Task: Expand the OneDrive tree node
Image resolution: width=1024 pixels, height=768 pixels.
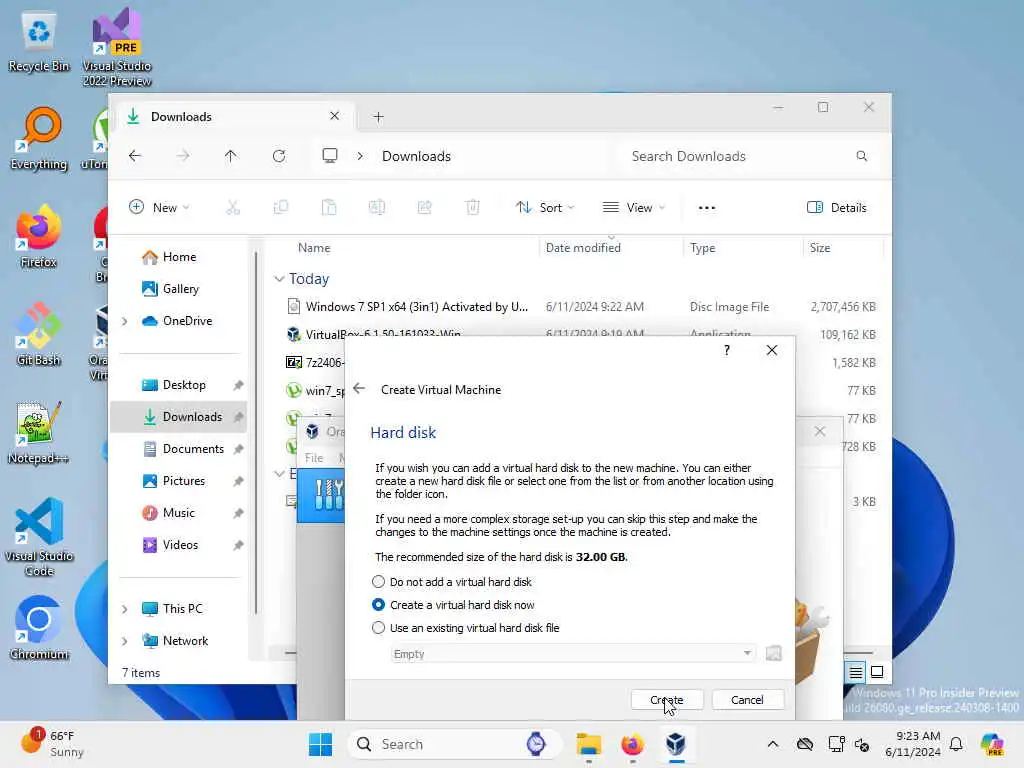Action: tap(125, 321)
